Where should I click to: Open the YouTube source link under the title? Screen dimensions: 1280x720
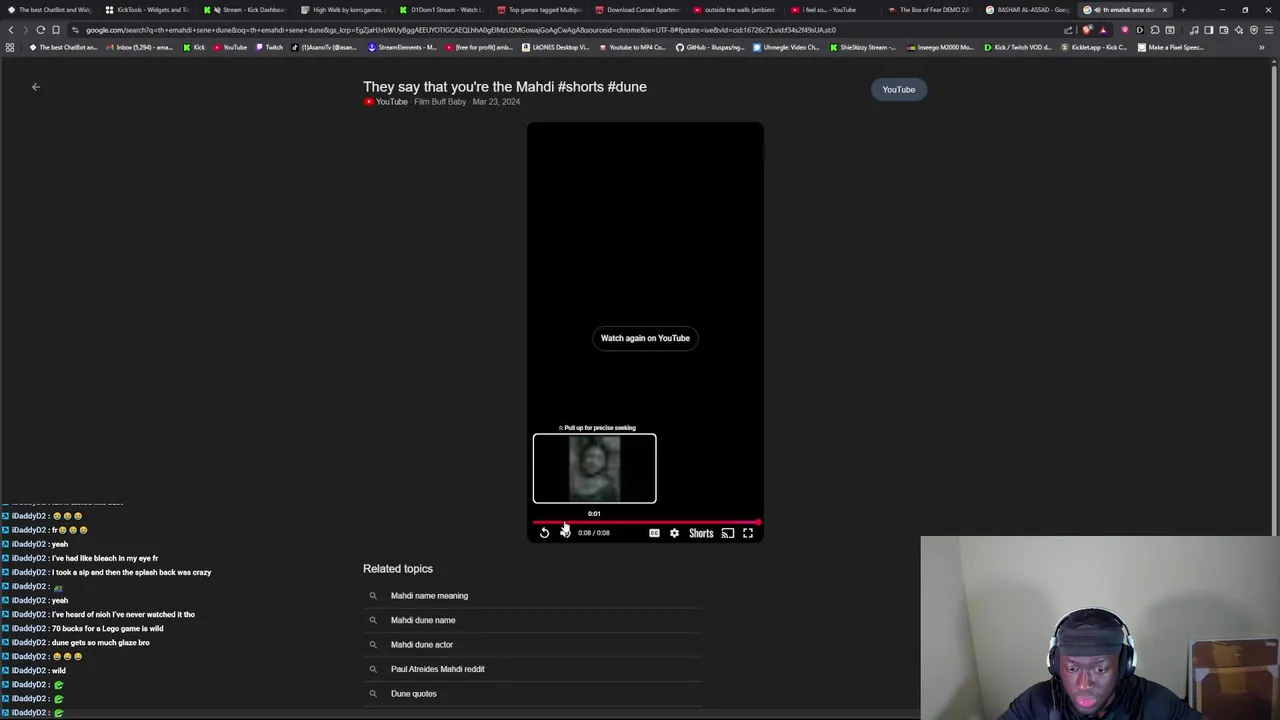(386, 102)
